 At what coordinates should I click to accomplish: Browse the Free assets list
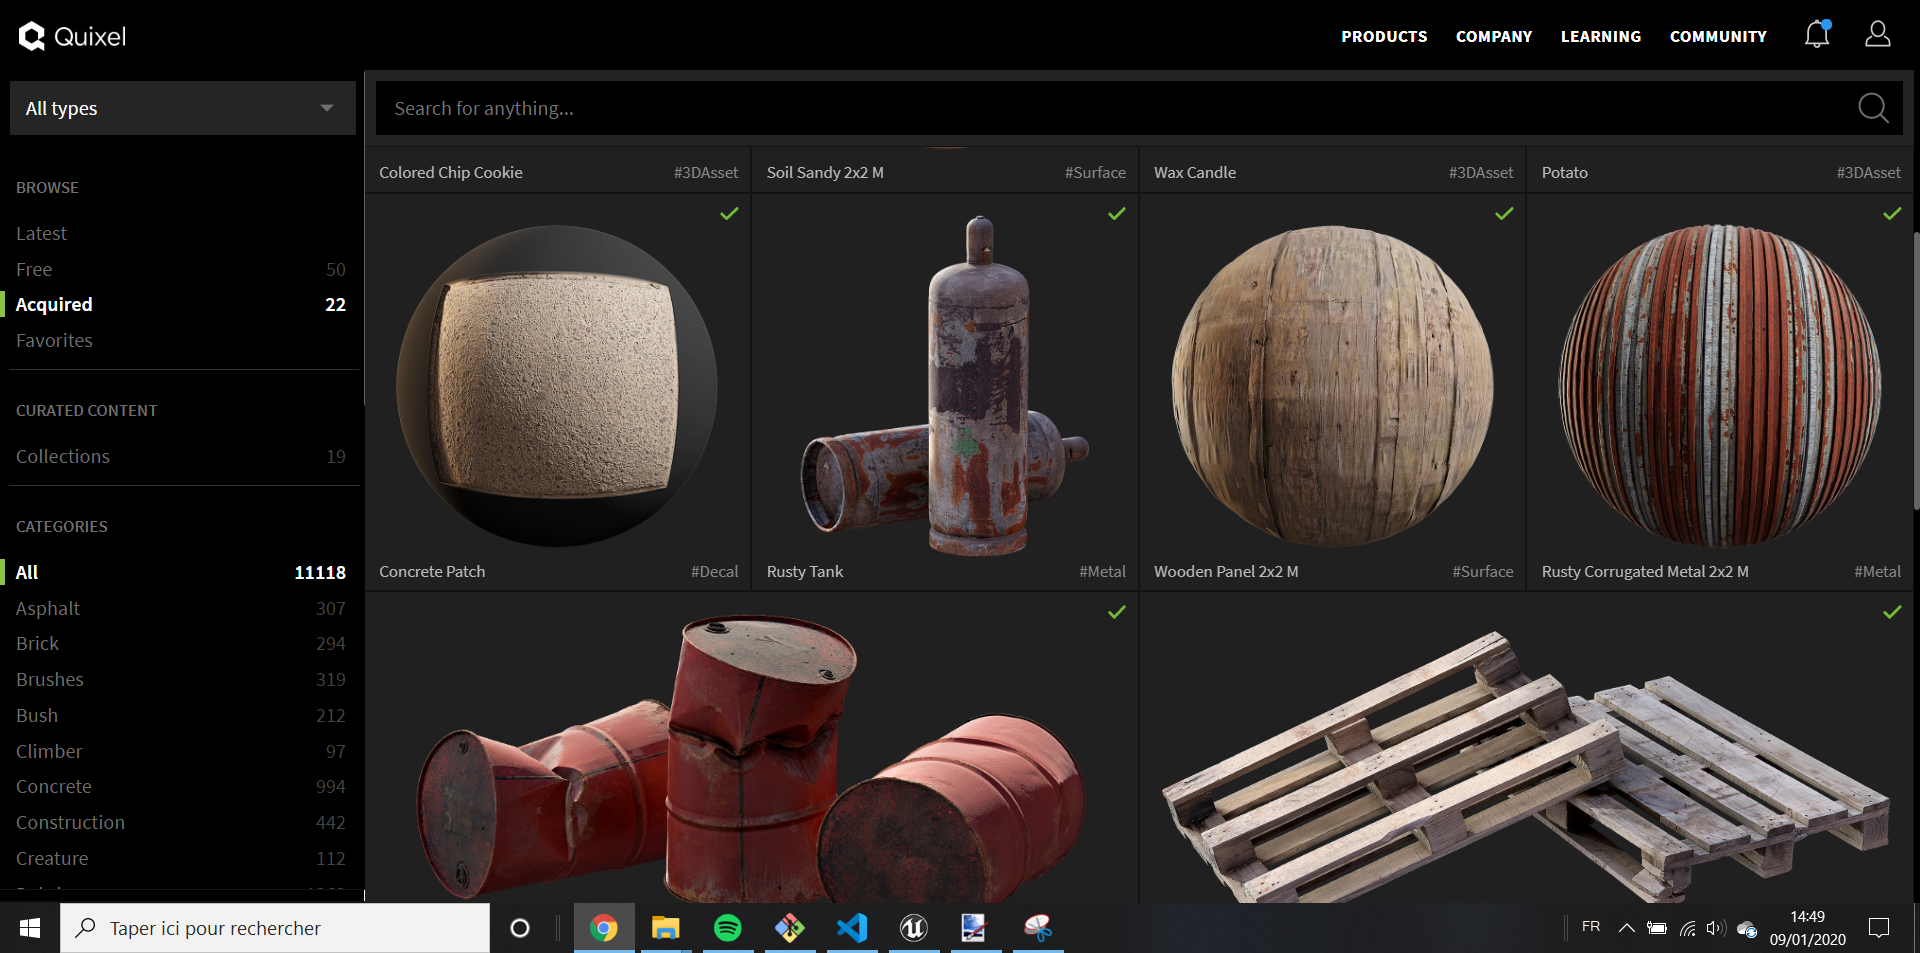tap(34, 269)
